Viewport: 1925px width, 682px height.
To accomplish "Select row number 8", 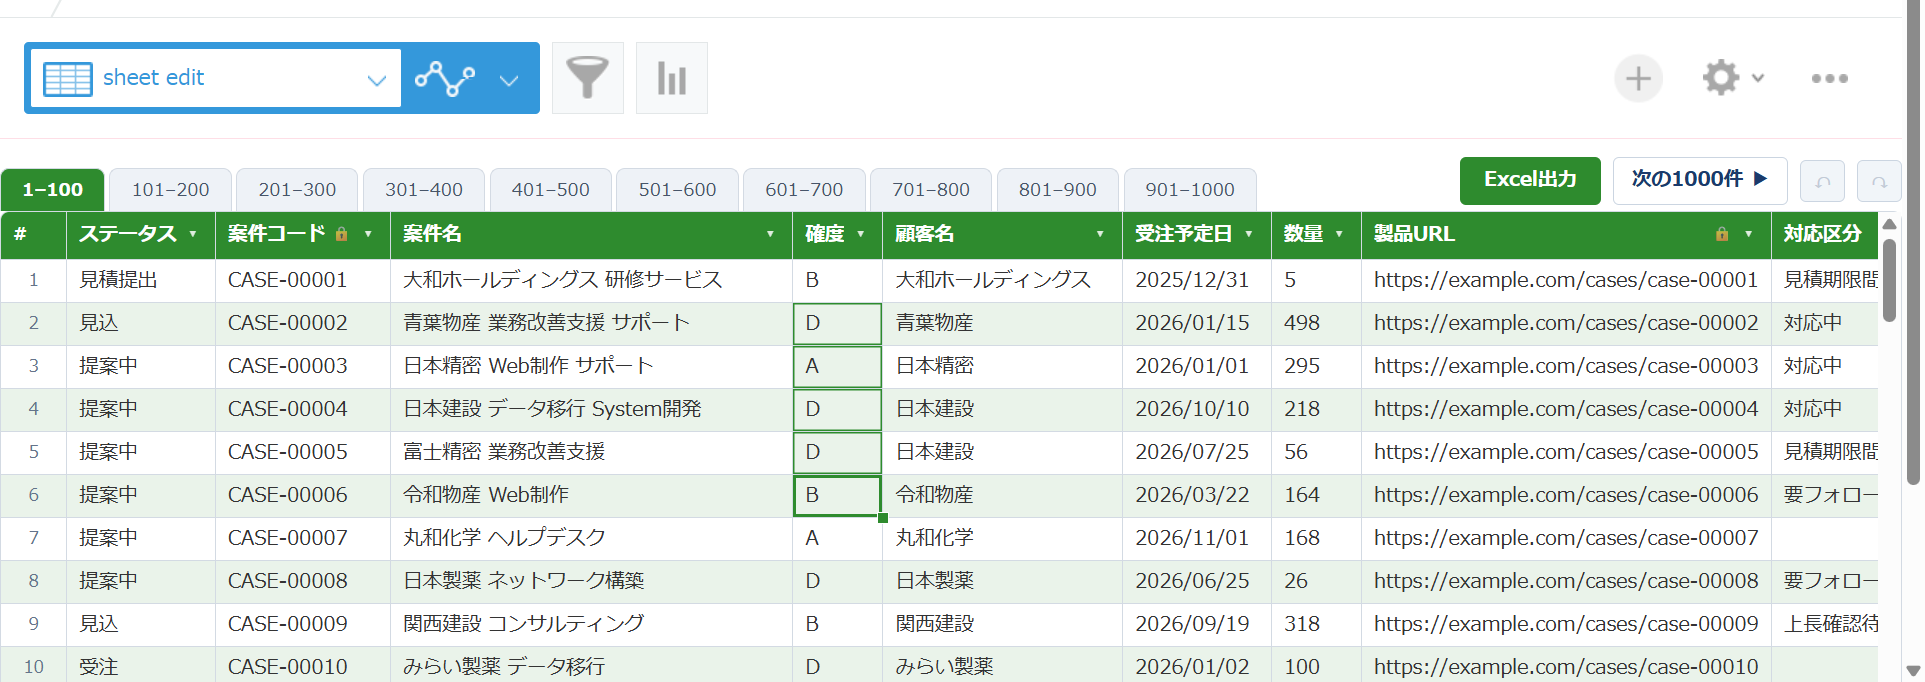I will [x=33, y=581].
